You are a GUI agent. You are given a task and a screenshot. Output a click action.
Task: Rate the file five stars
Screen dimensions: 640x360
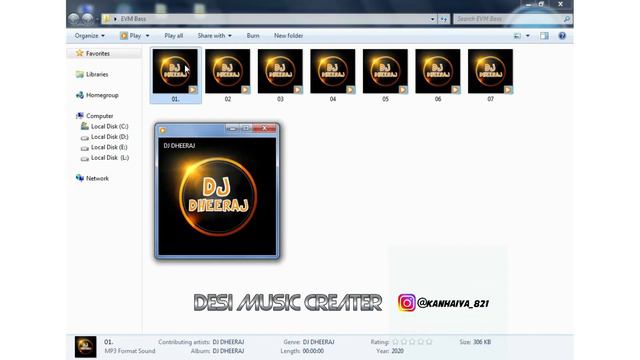[x=429, y=342]
